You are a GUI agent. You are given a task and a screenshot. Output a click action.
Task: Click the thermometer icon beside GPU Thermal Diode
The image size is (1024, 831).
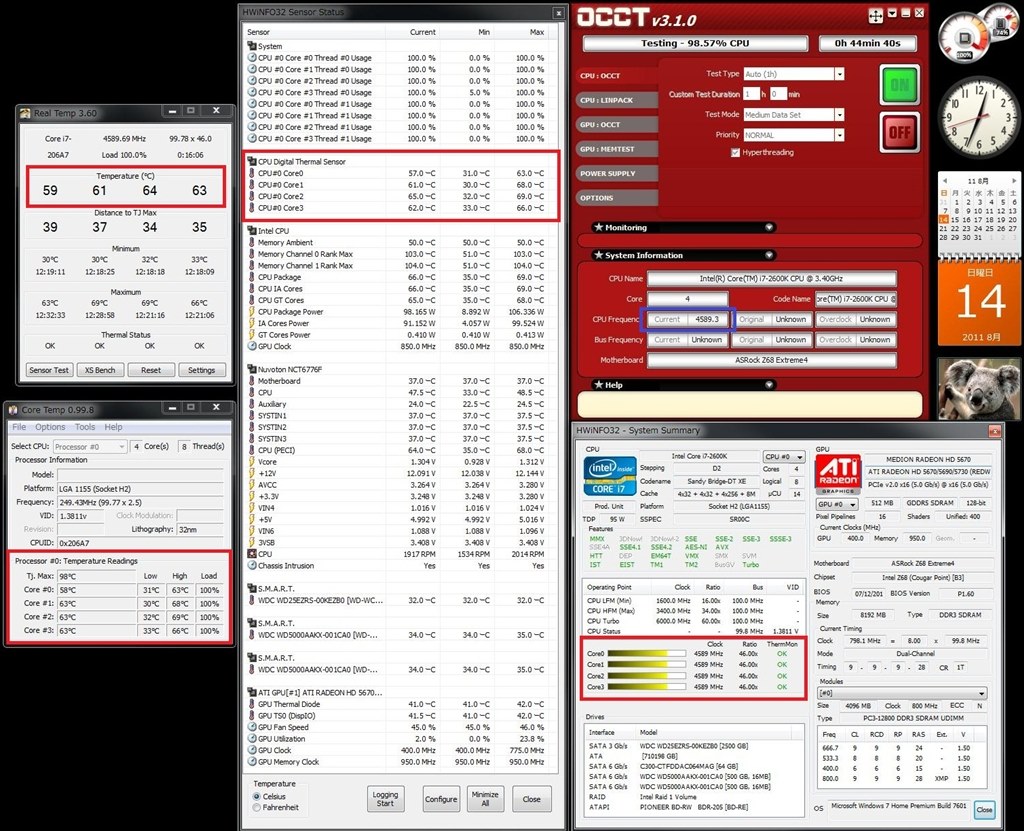(252, 704)
